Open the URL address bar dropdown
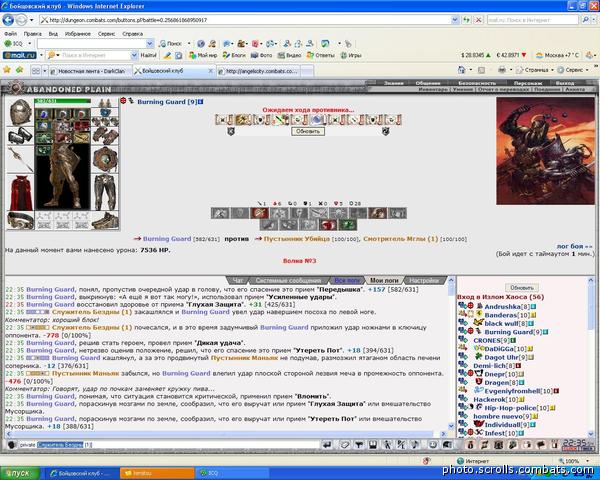The height and width of the screenshot is (480, 600). [455, 20]
